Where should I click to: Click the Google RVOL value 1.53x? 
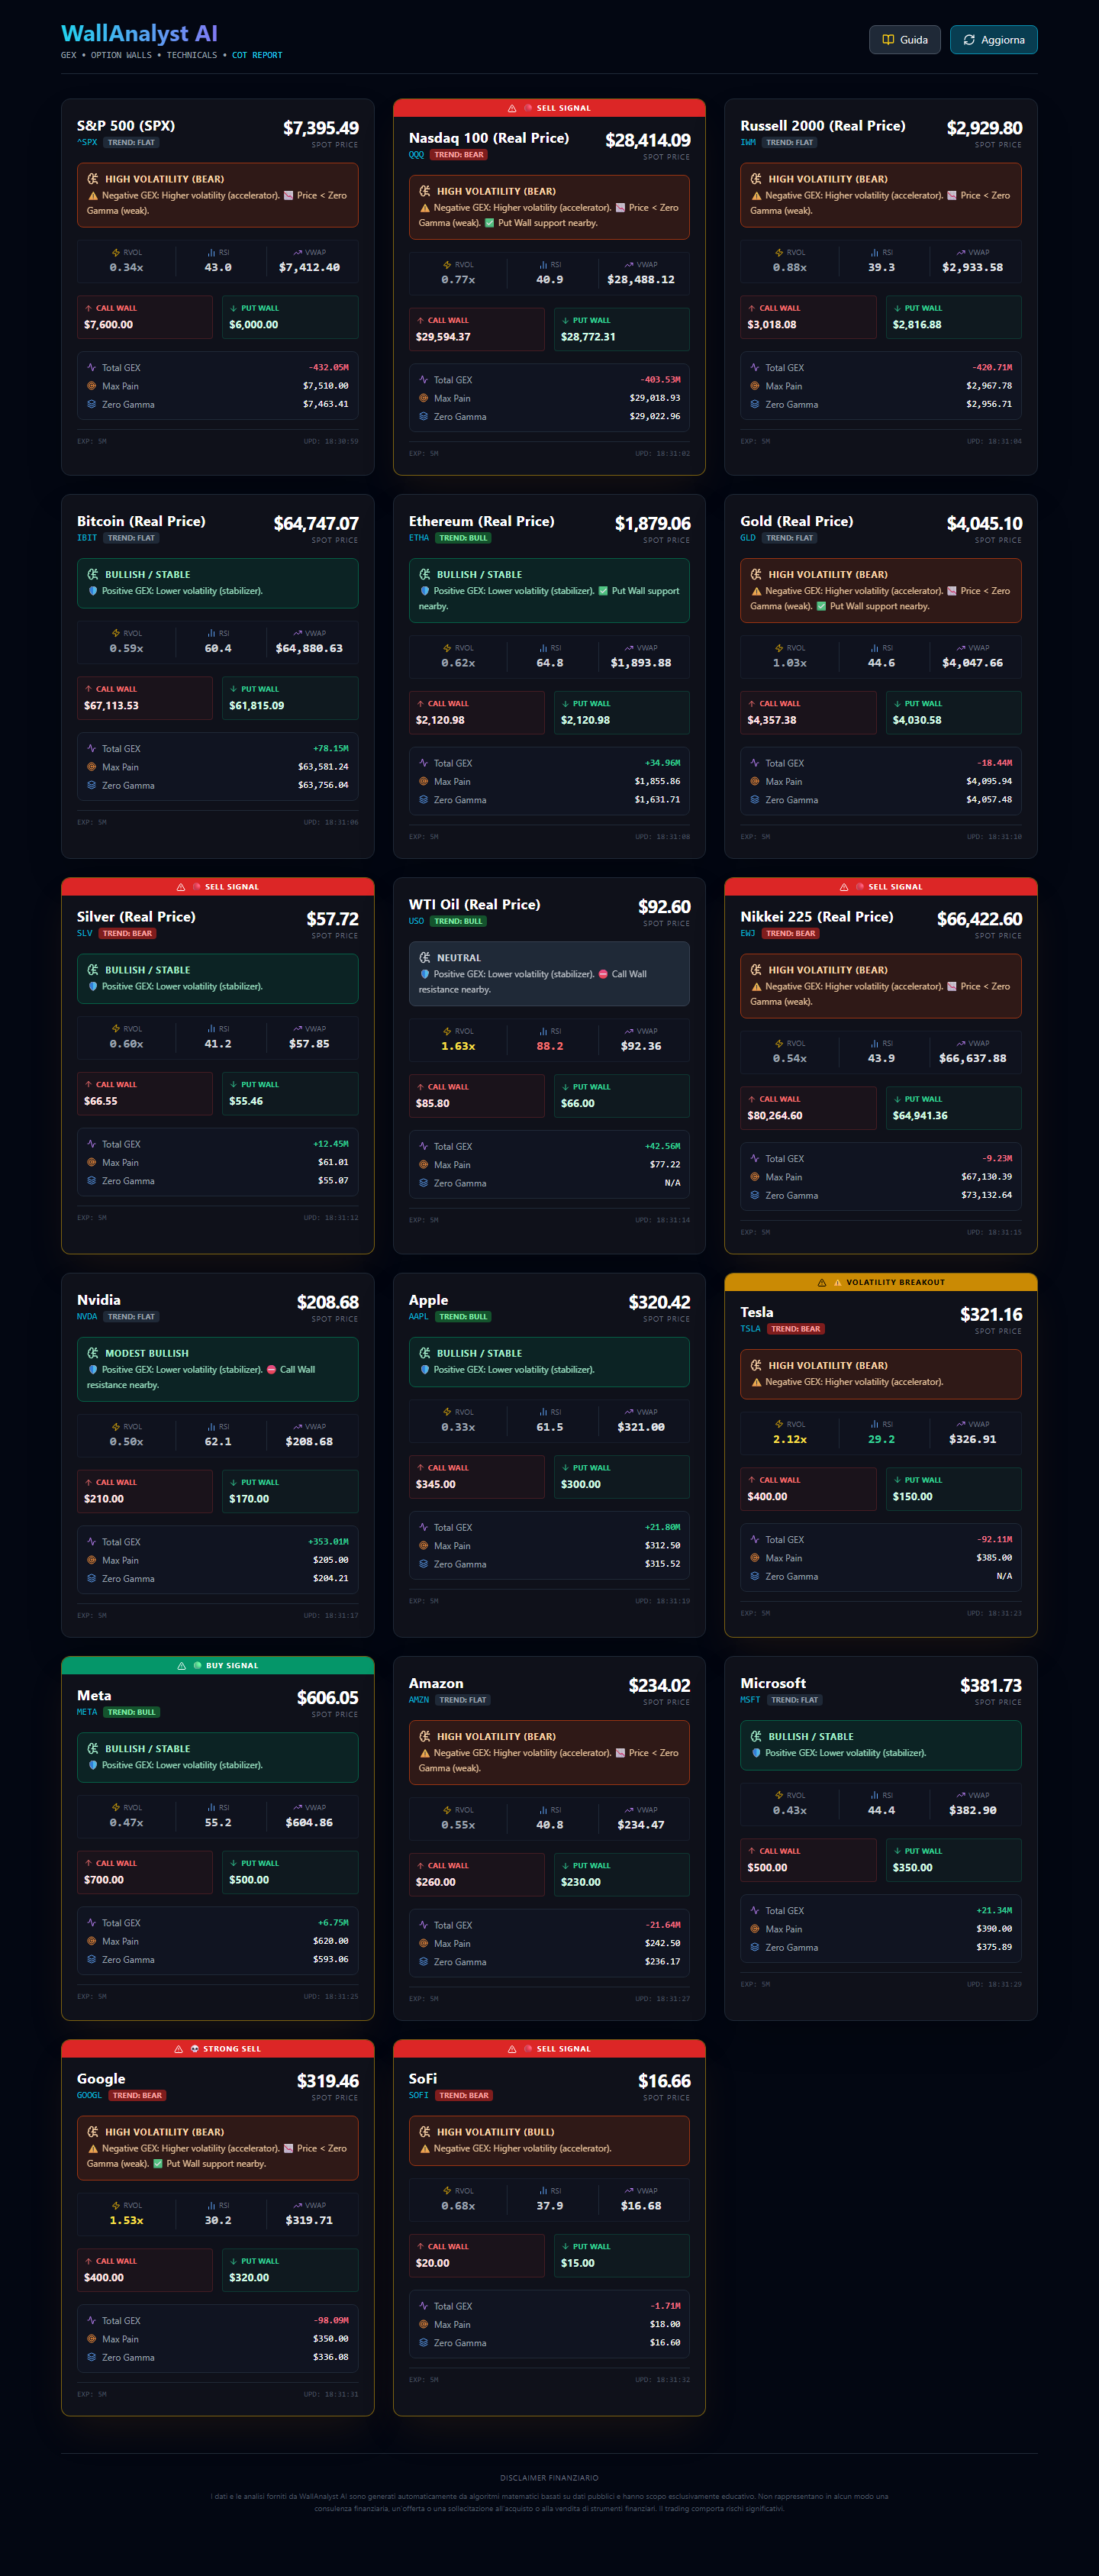[126, 2220]
